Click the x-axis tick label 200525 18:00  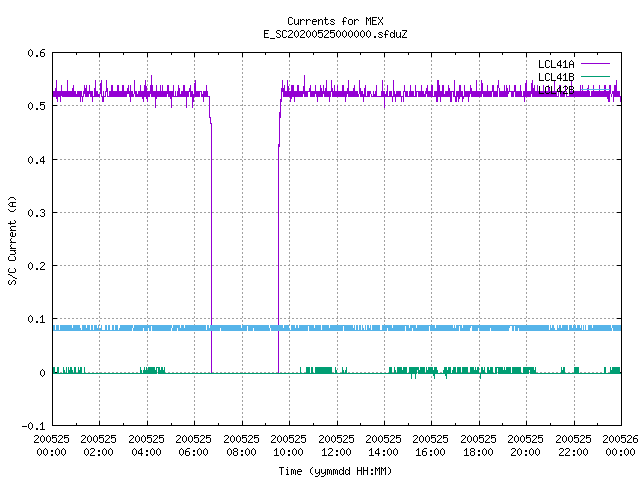click(478, 445)
